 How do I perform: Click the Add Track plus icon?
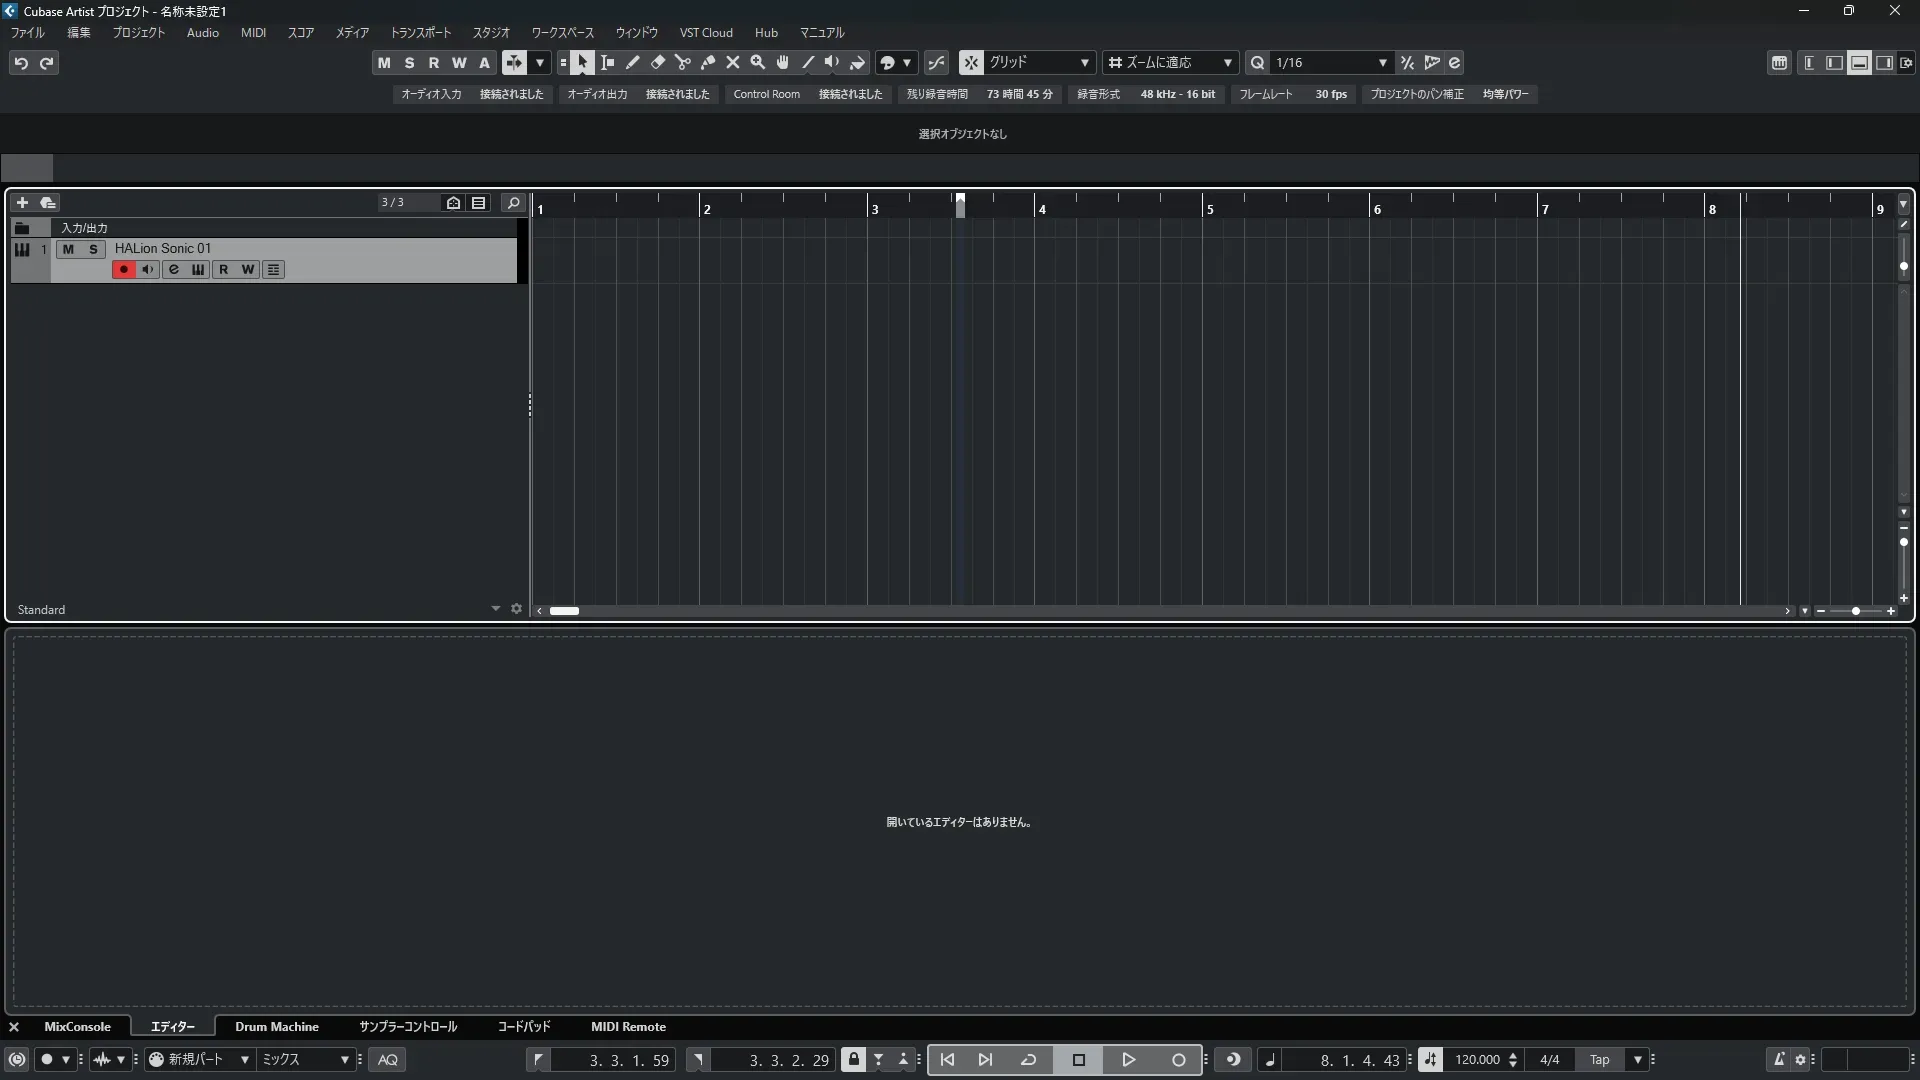click(22, 203)
